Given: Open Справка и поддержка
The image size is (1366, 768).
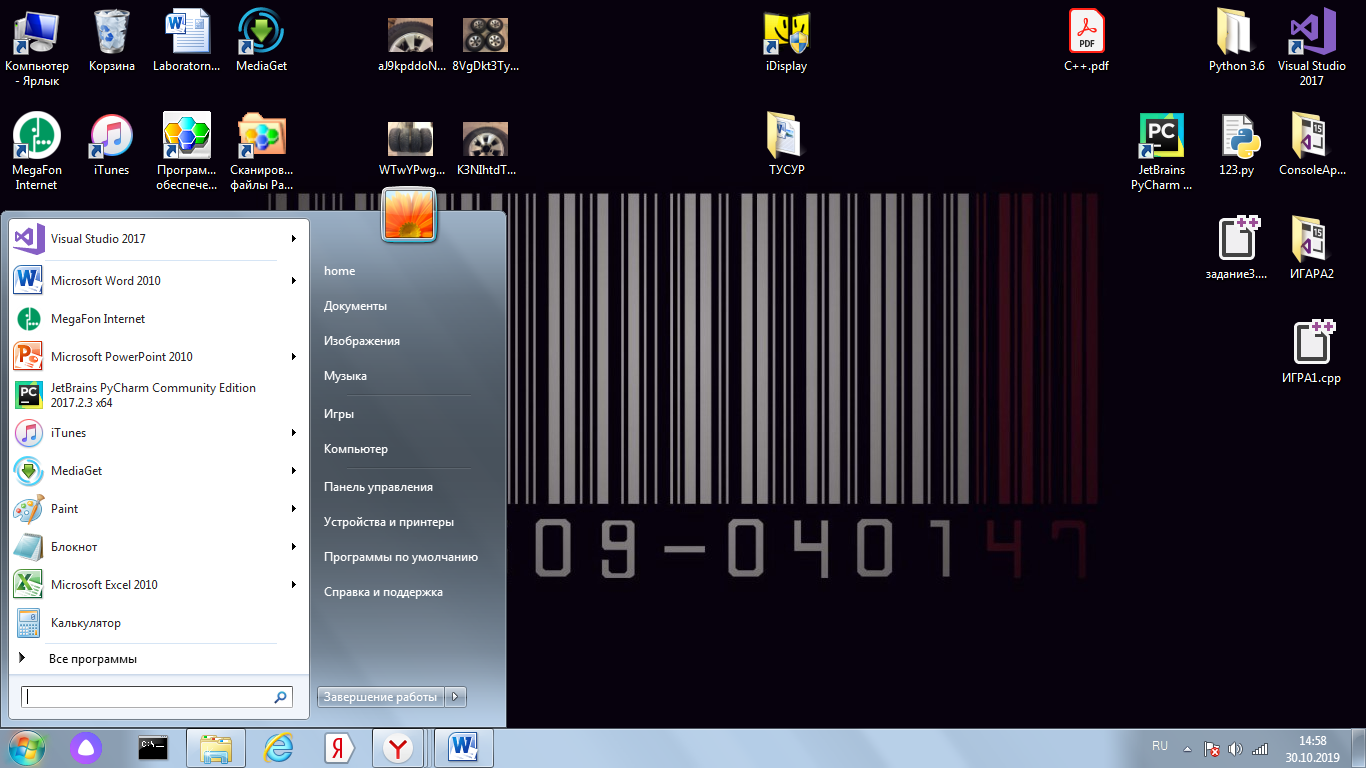Looking at the screenshot, I should (383, 592).
